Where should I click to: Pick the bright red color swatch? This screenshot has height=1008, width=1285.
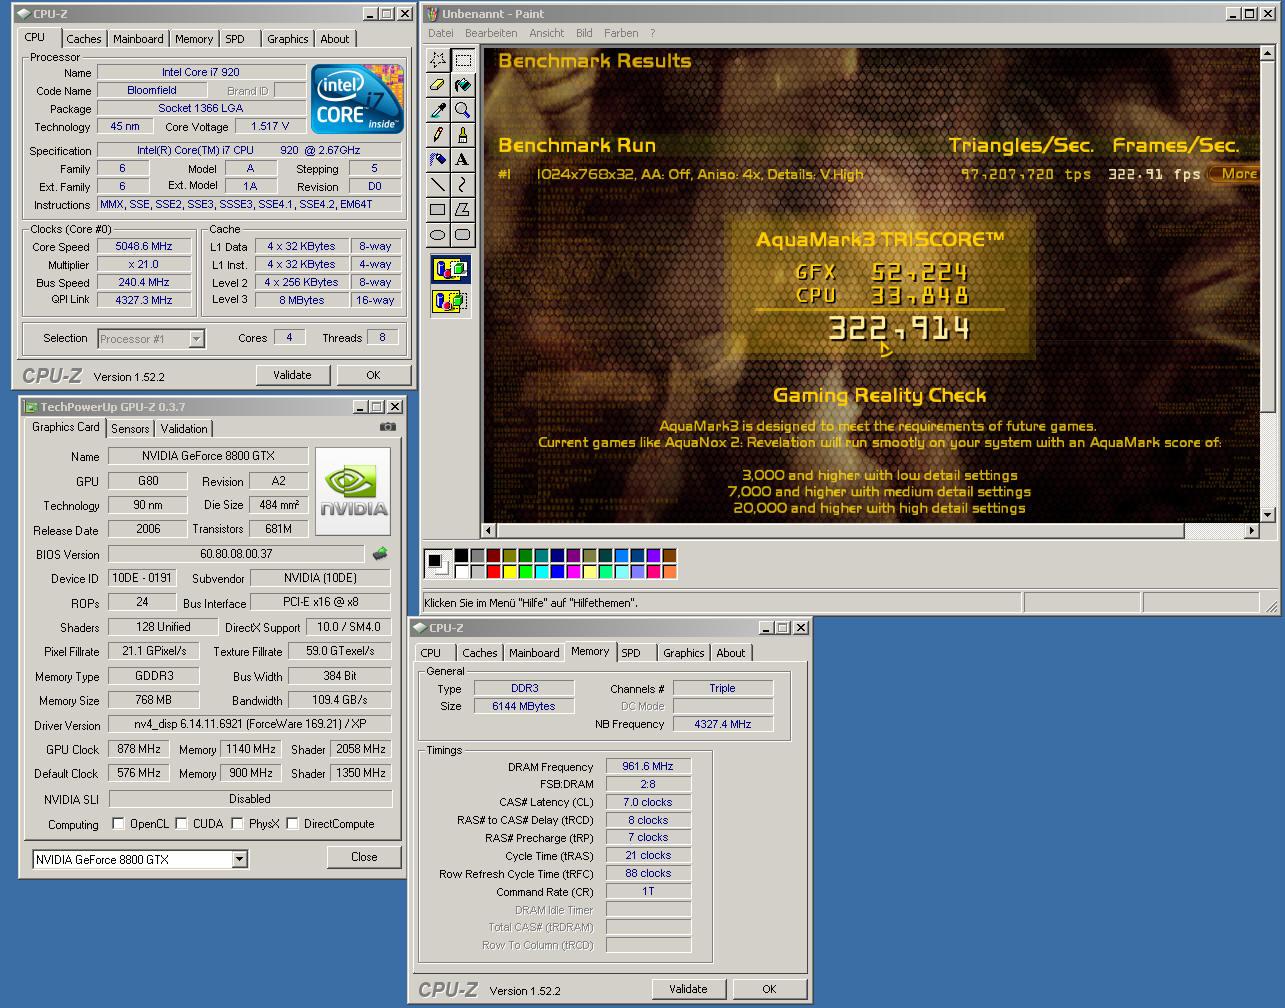click(x=495, y=572)
